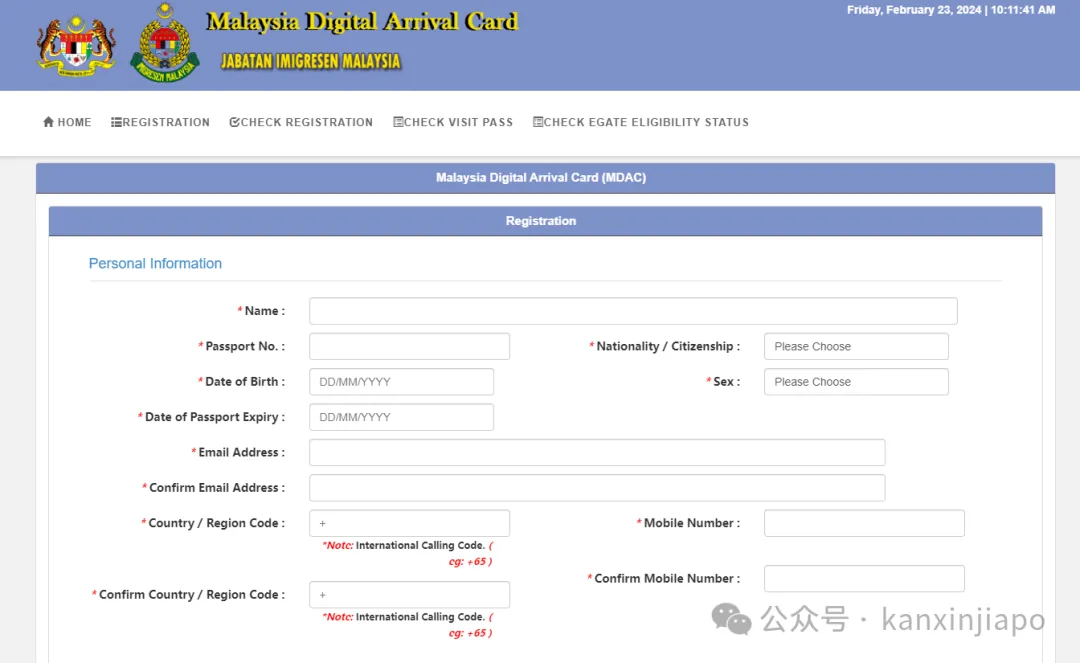Click the JABATAN IMIGRESEN MALAYSIA subtitle
1080x663 pixels.
pyautogui.click(x=311, y=61)
